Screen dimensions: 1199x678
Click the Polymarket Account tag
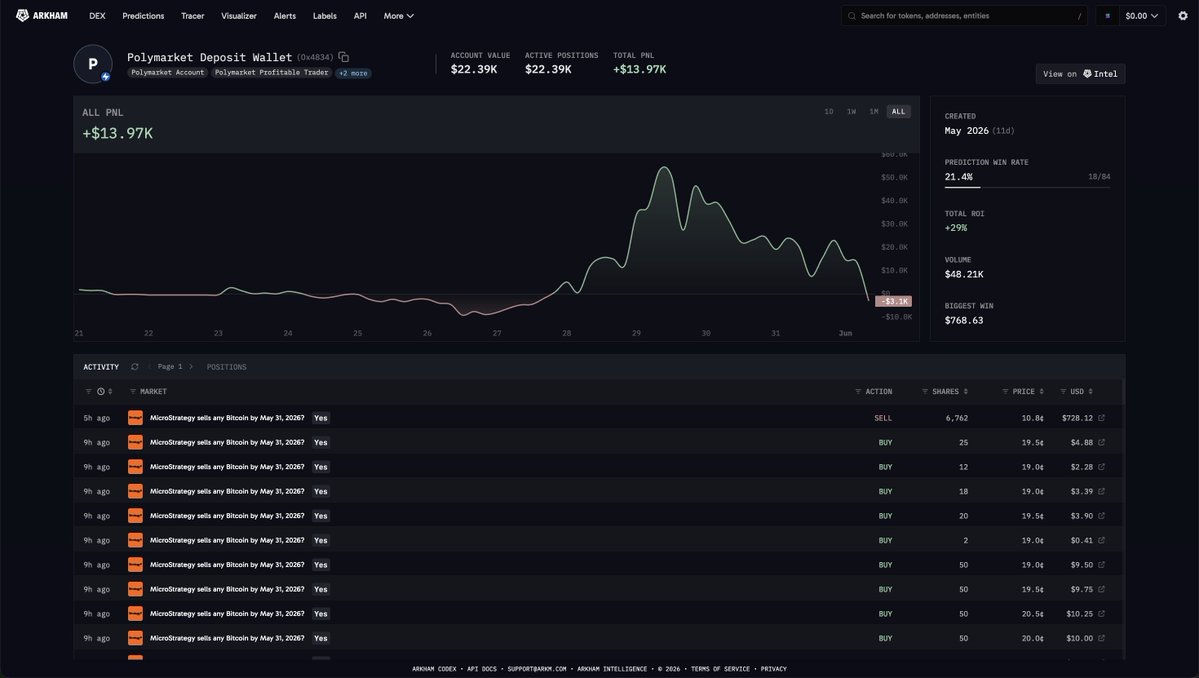[x=167, y=73]
